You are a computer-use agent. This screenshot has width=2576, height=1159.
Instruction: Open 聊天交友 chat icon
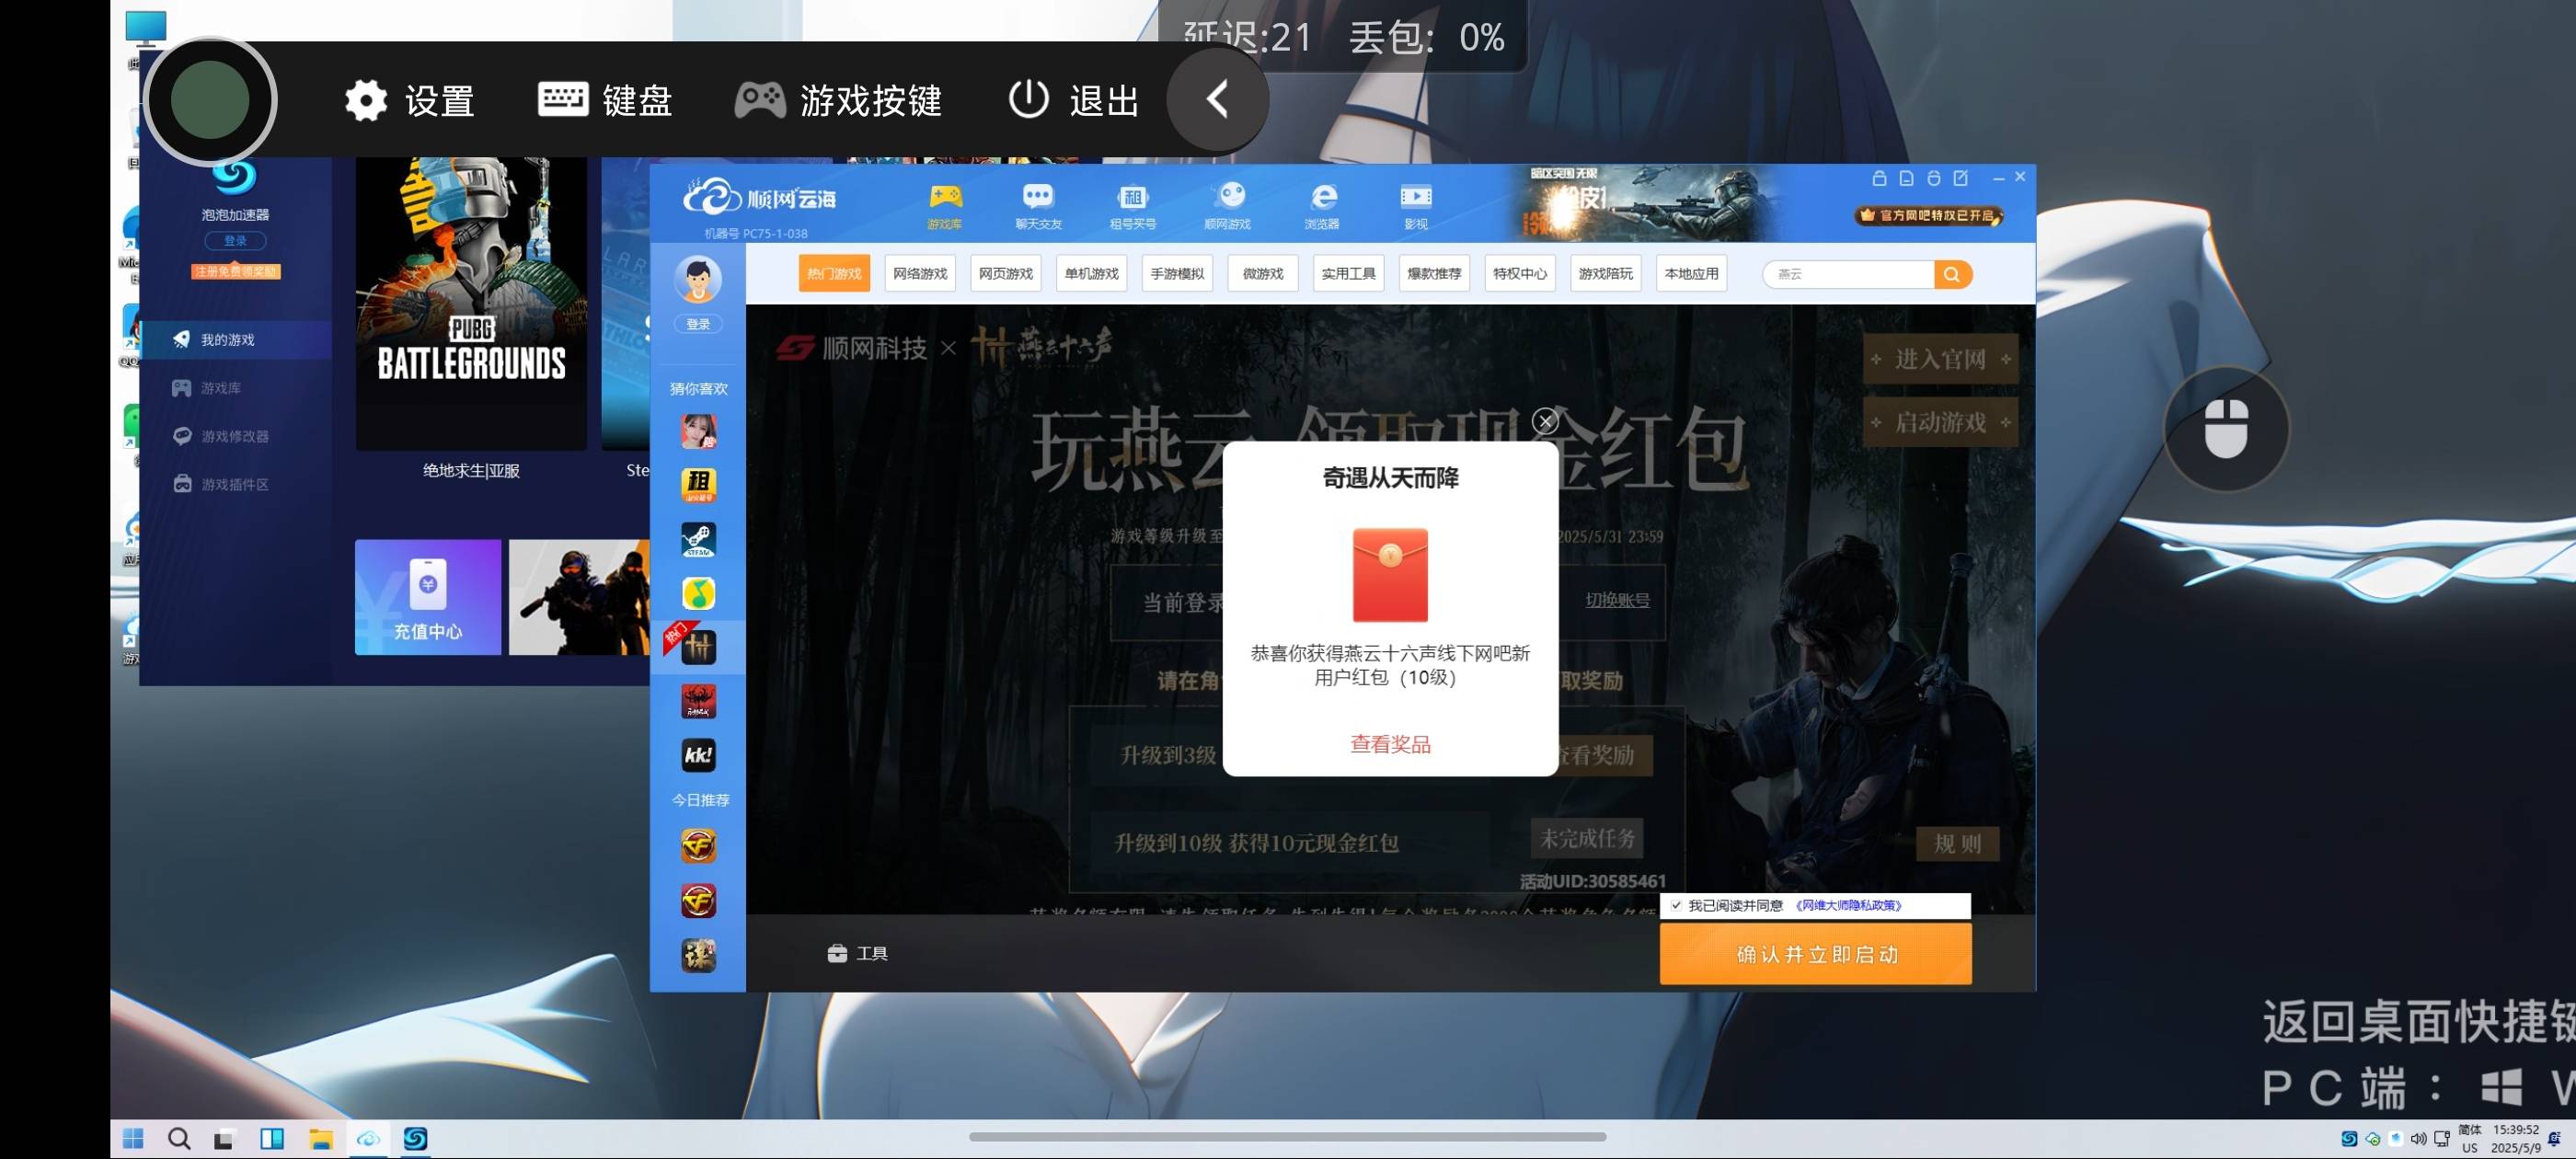(x=1038, y=206)
